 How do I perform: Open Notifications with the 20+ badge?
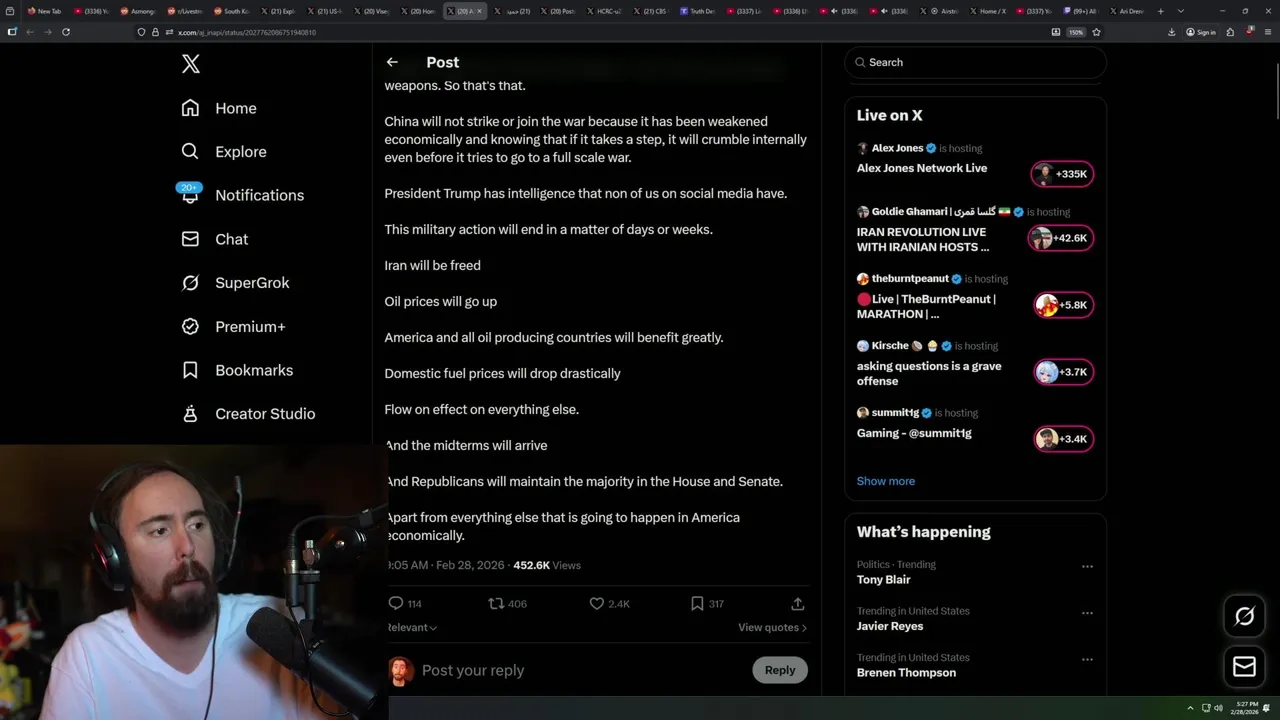[x=242, y=195]
